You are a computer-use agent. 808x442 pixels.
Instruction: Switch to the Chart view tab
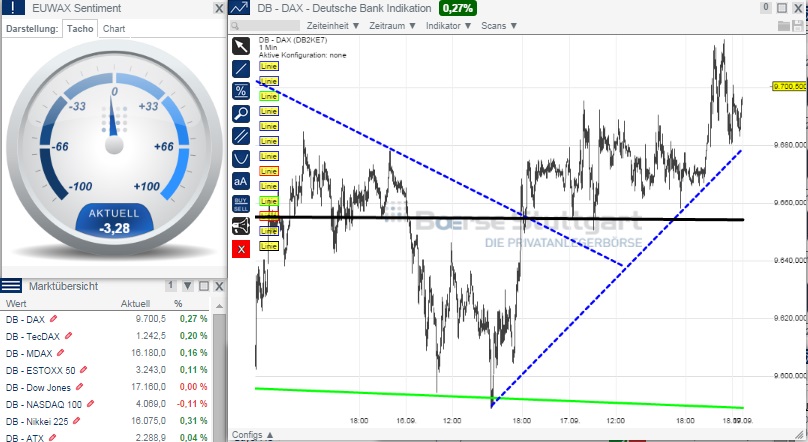pyautogui.click(x=114, y=29)
